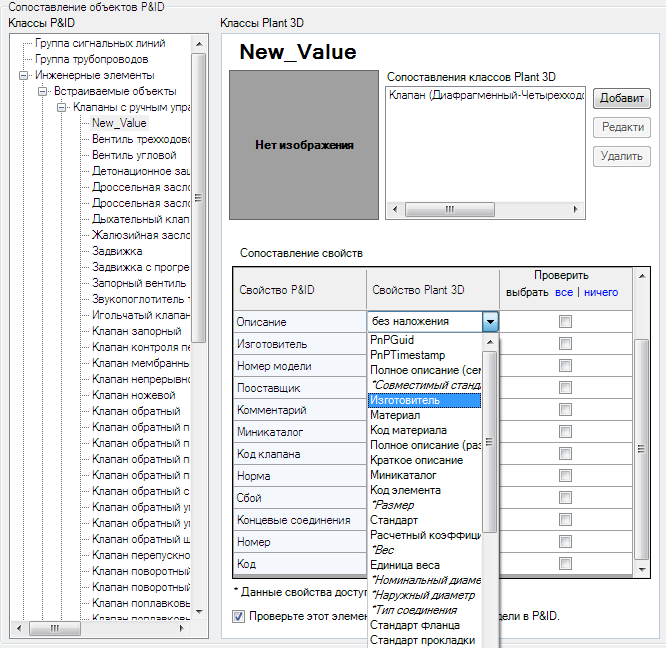
Task: Check the box in the Норма row
Action: coord(565,476)
